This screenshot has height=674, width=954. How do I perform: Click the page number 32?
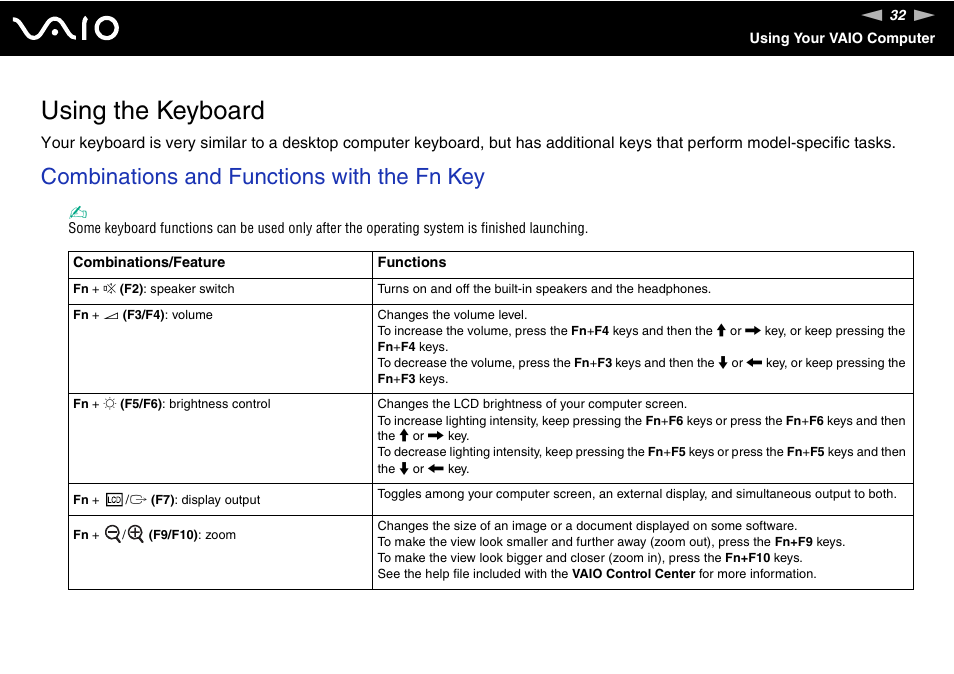(x=898, y=15)
